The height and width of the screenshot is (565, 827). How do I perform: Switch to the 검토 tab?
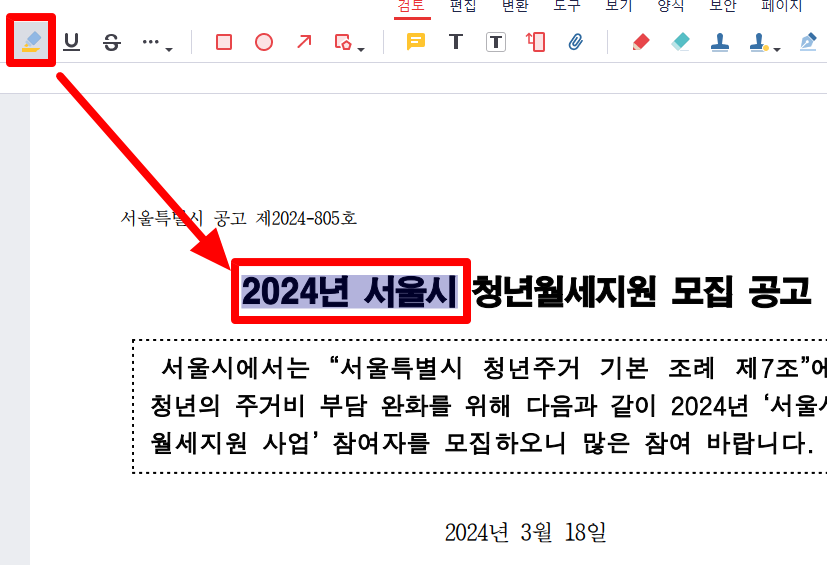click(x=411, y=6)
